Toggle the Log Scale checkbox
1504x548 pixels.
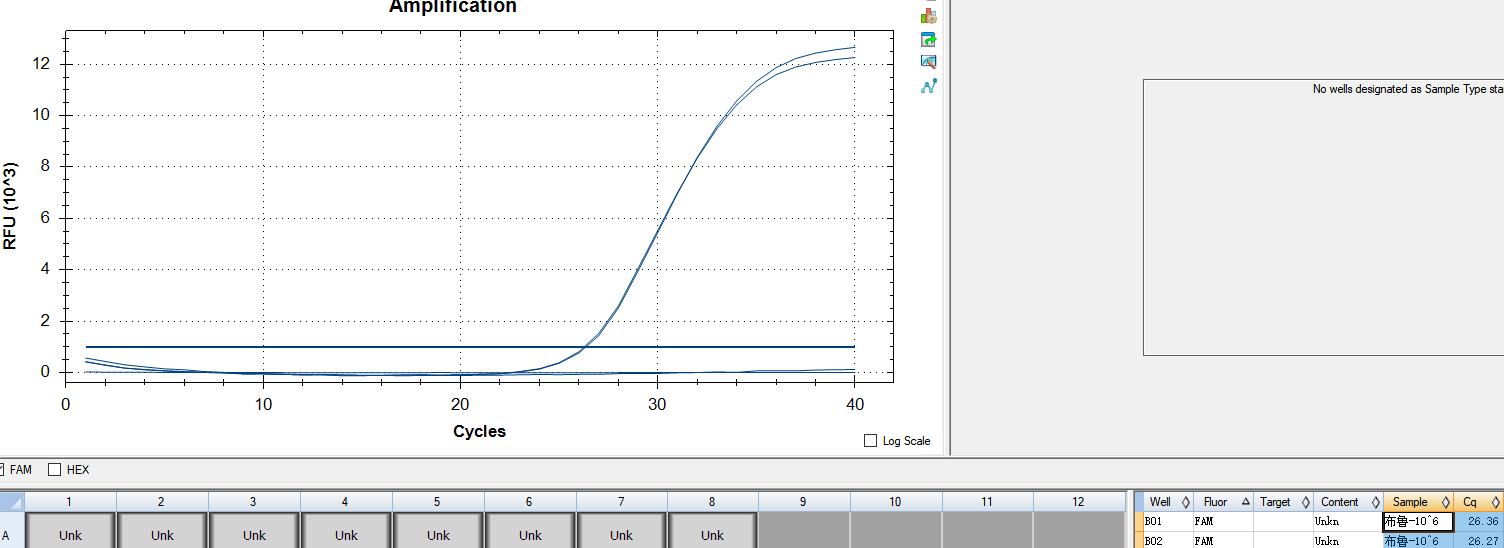[870, 441]
